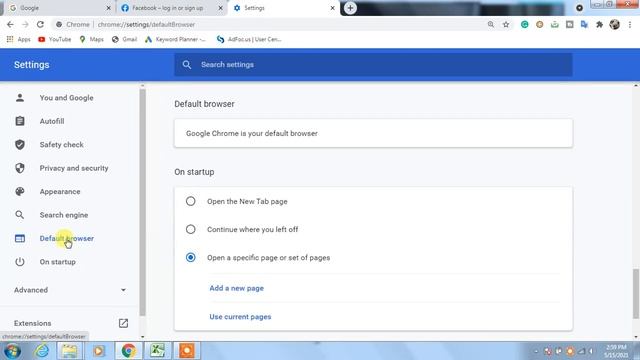The image size is (640, 360).
Task: Reload the page with the refresh icon
Action: (40, 24)
